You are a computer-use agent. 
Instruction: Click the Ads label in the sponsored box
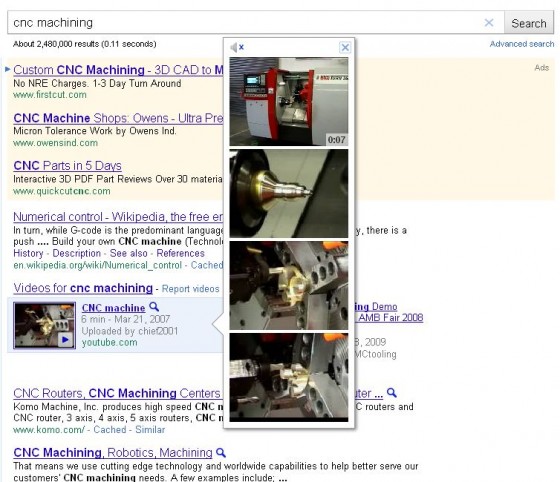(x=541, y=68)
